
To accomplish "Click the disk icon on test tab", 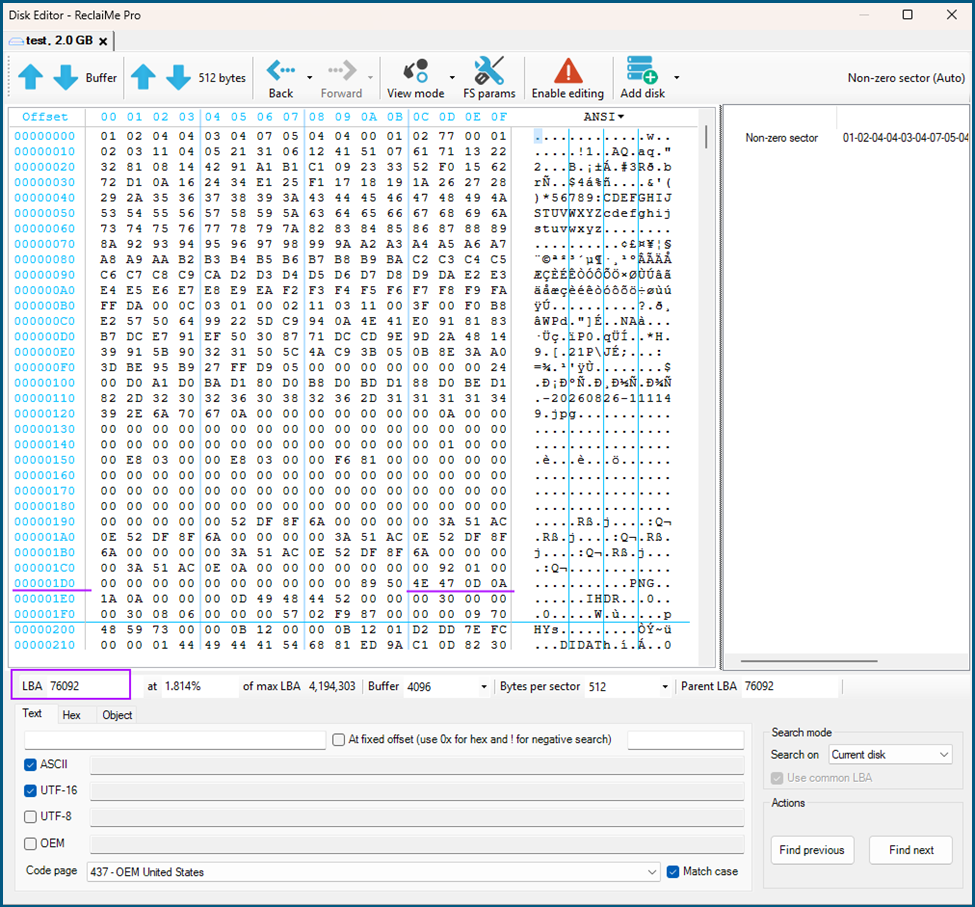I will 16,41.
